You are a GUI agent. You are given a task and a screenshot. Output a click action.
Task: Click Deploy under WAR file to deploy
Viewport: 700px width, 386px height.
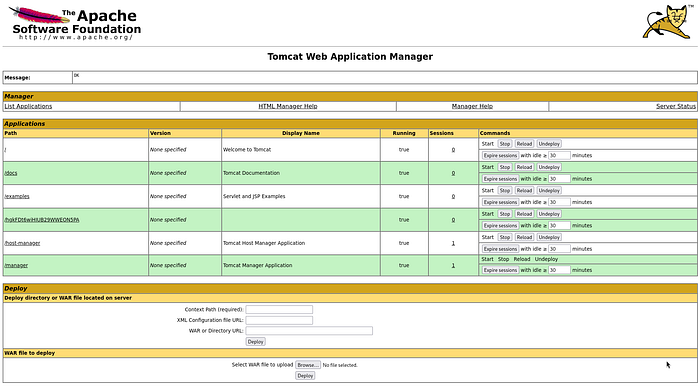click(305, 376)
